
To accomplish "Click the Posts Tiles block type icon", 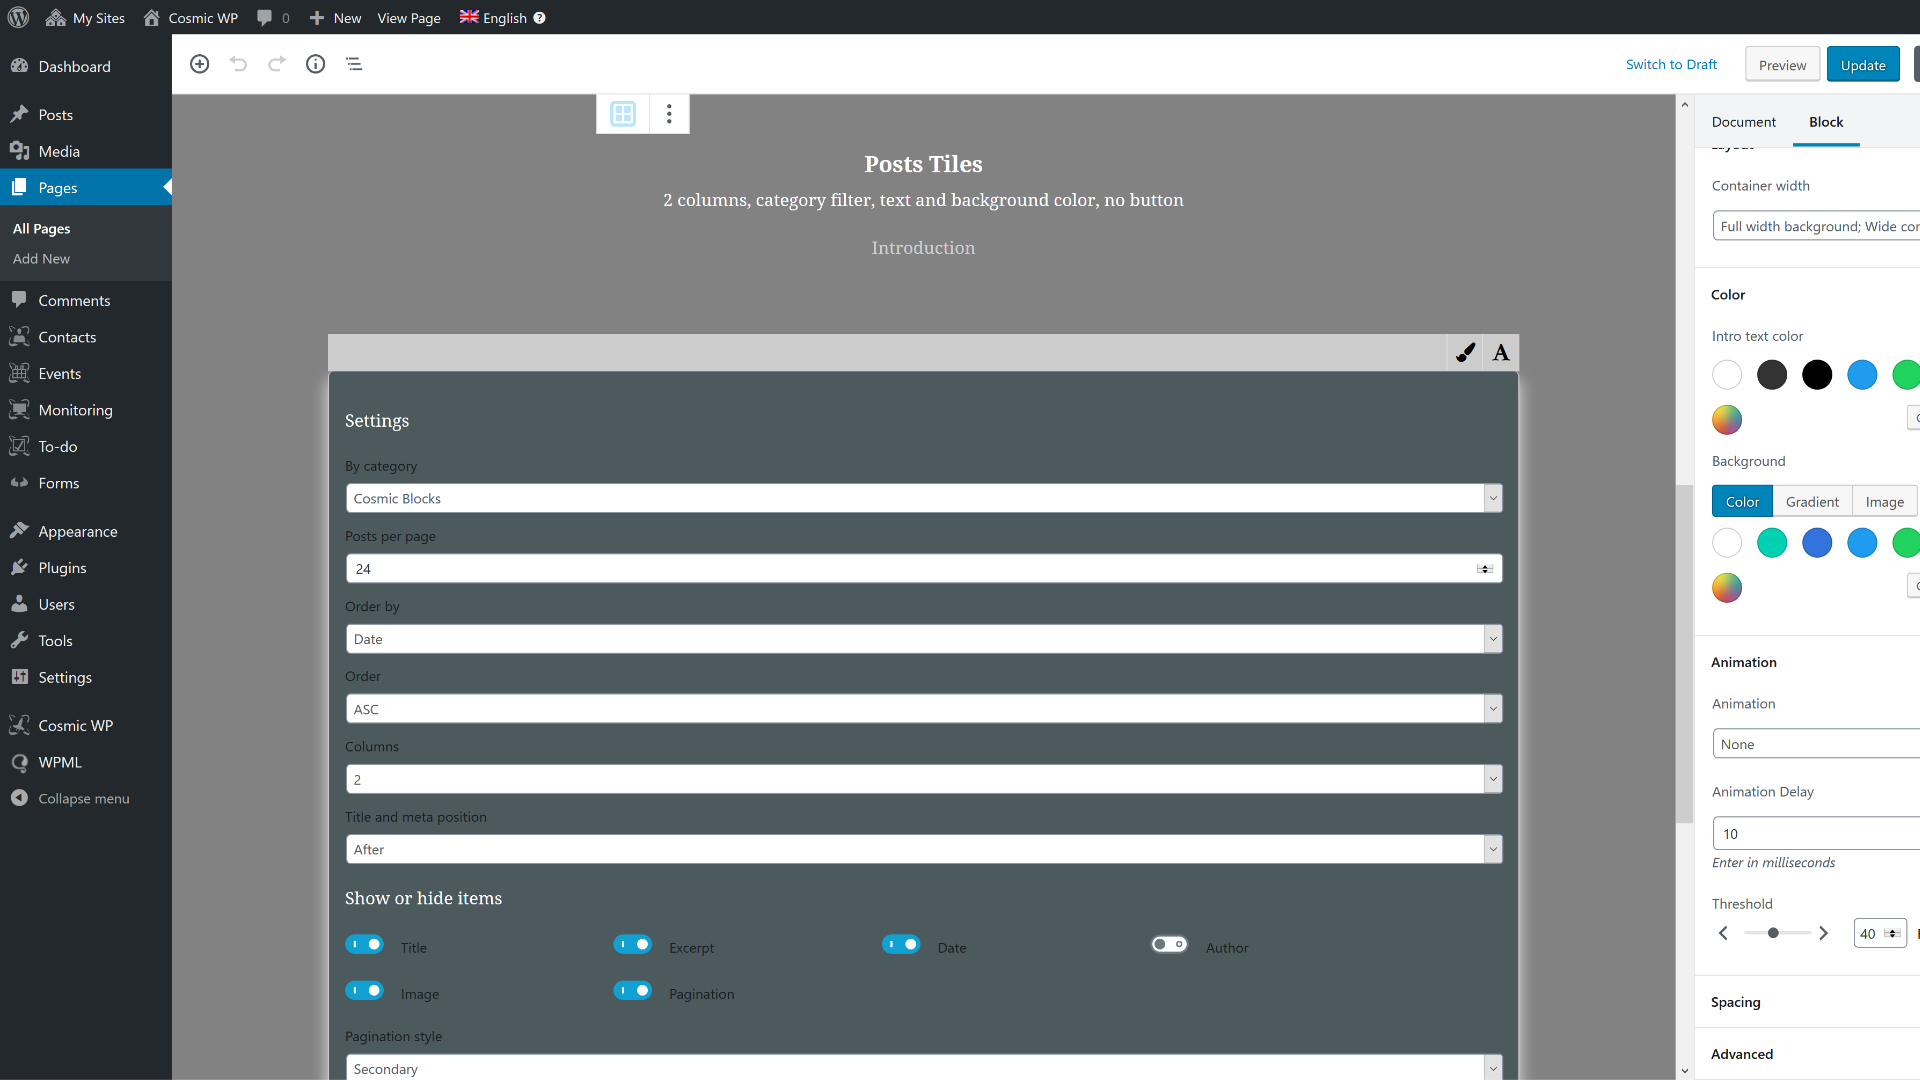I will [623, 114].
